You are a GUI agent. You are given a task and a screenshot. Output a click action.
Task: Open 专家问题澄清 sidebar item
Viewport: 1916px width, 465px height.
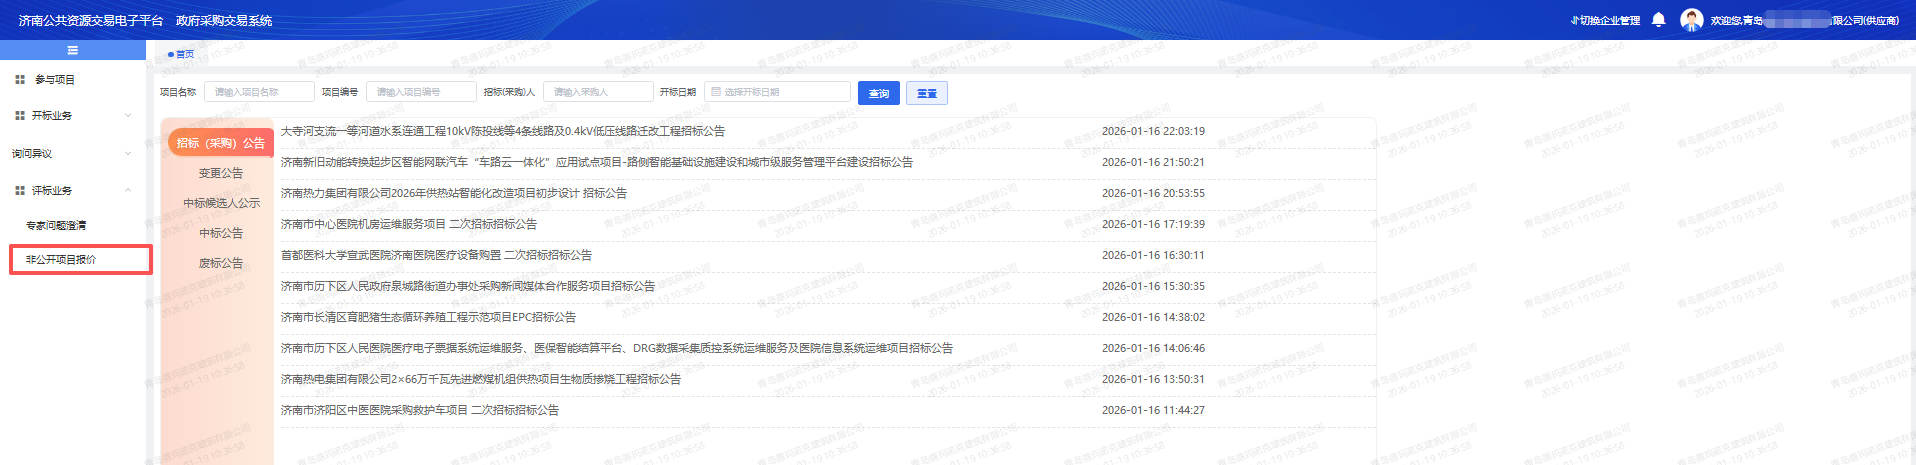(x=56, y=226)
